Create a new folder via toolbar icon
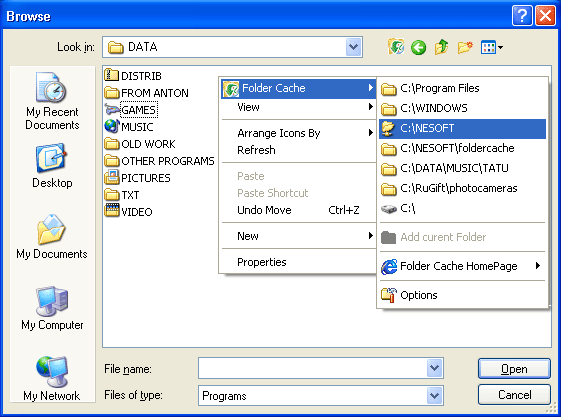The width and height of the screenshot is (561, 417). pyautogui.click(x=465, y=47)
